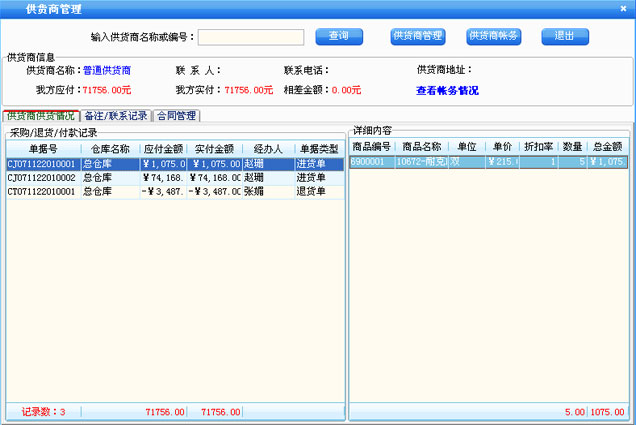
Task: Select record CJ071122010002 row
Action: click(40, 177)
